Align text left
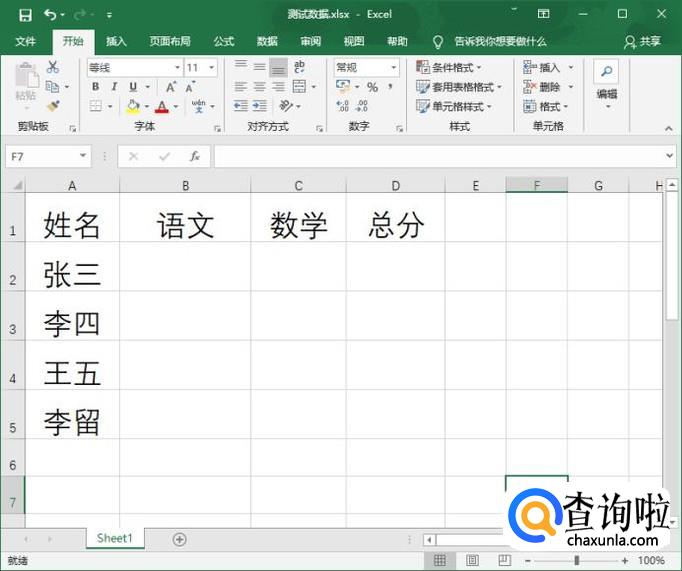 point(241,87)
